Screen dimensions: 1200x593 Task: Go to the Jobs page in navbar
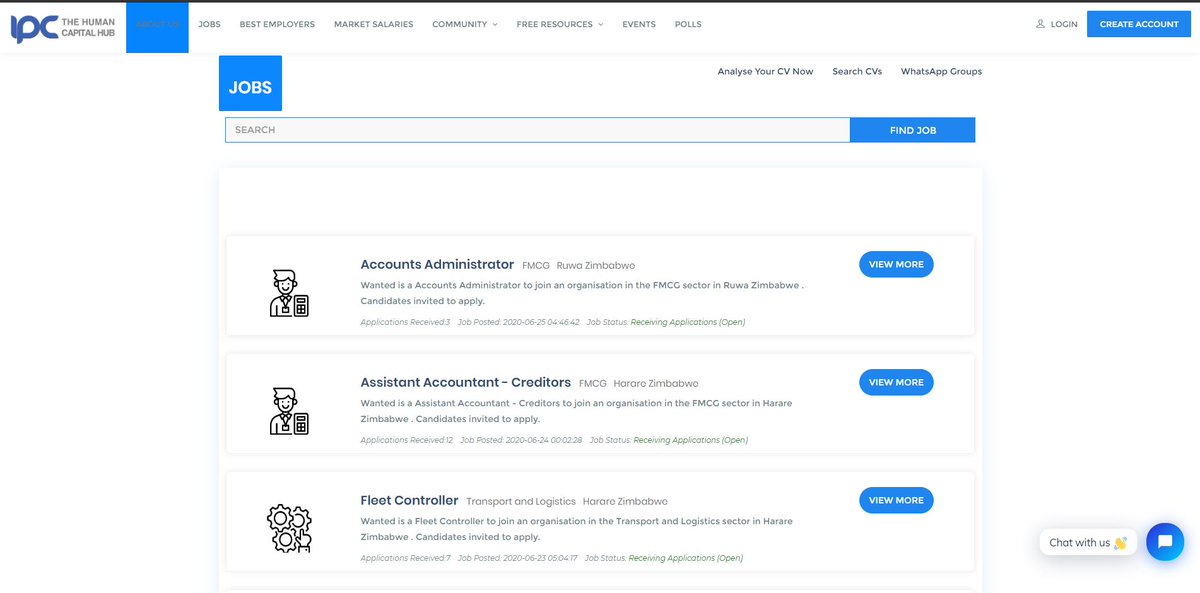[x=209, y=24]
